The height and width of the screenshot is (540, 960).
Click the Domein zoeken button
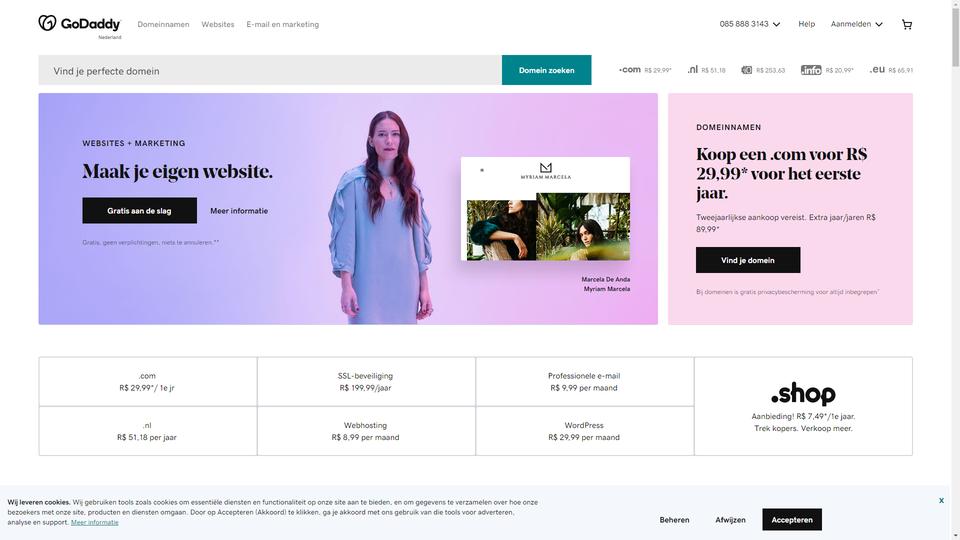(547, 70)
